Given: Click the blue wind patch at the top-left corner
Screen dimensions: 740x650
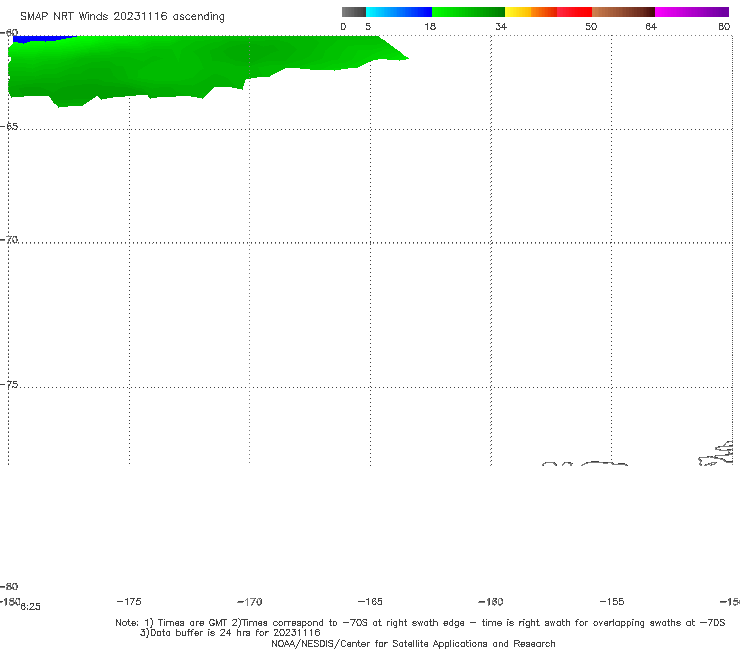Looking at the screenshot, I should (x=42, y=39).
